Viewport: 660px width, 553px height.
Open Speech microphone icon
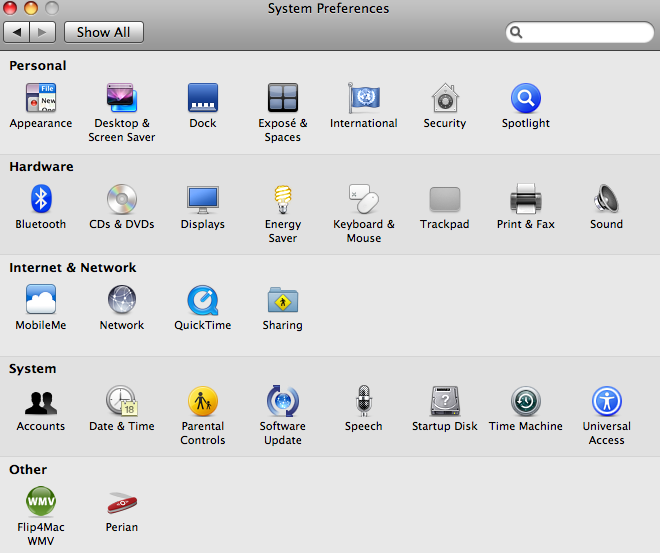click(364, 401)
